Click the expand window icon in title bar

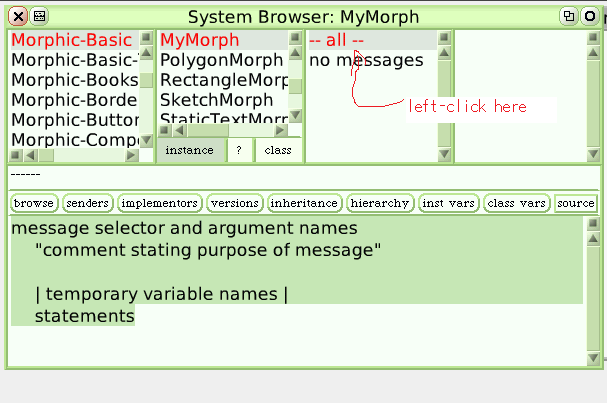point(568,16)
